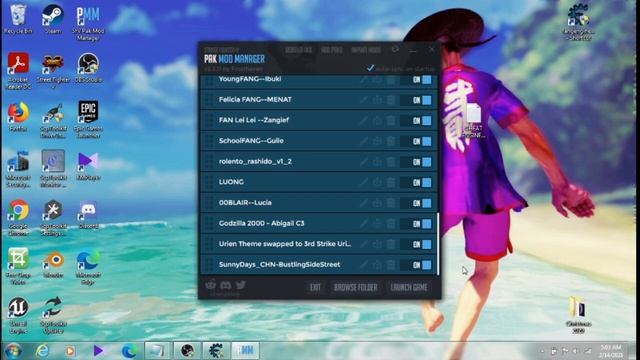Select the SunnyDays_CHN-BustlingSideStreet name
Screen dimensions: 640x360
click(x=279, y=264)
